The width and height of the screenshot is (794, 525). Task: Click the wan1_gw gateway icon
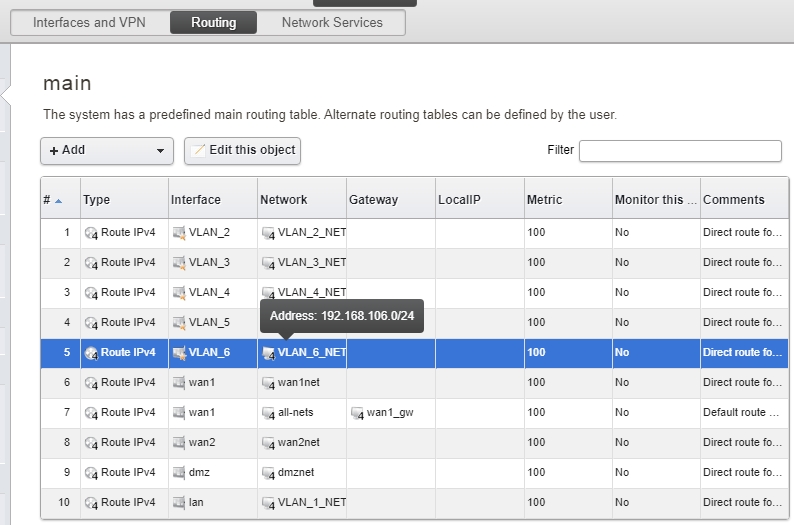click(356, 413)
